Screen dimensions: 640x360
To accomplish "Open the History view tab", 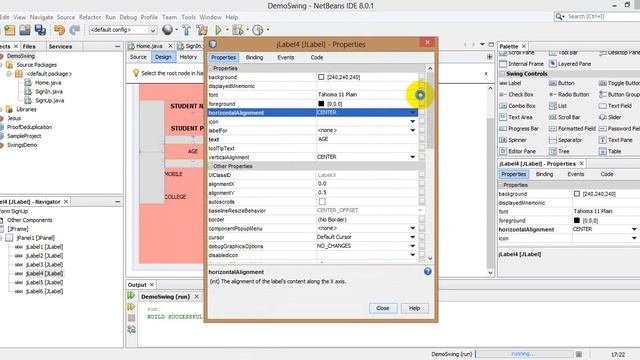I will [188, 57].
